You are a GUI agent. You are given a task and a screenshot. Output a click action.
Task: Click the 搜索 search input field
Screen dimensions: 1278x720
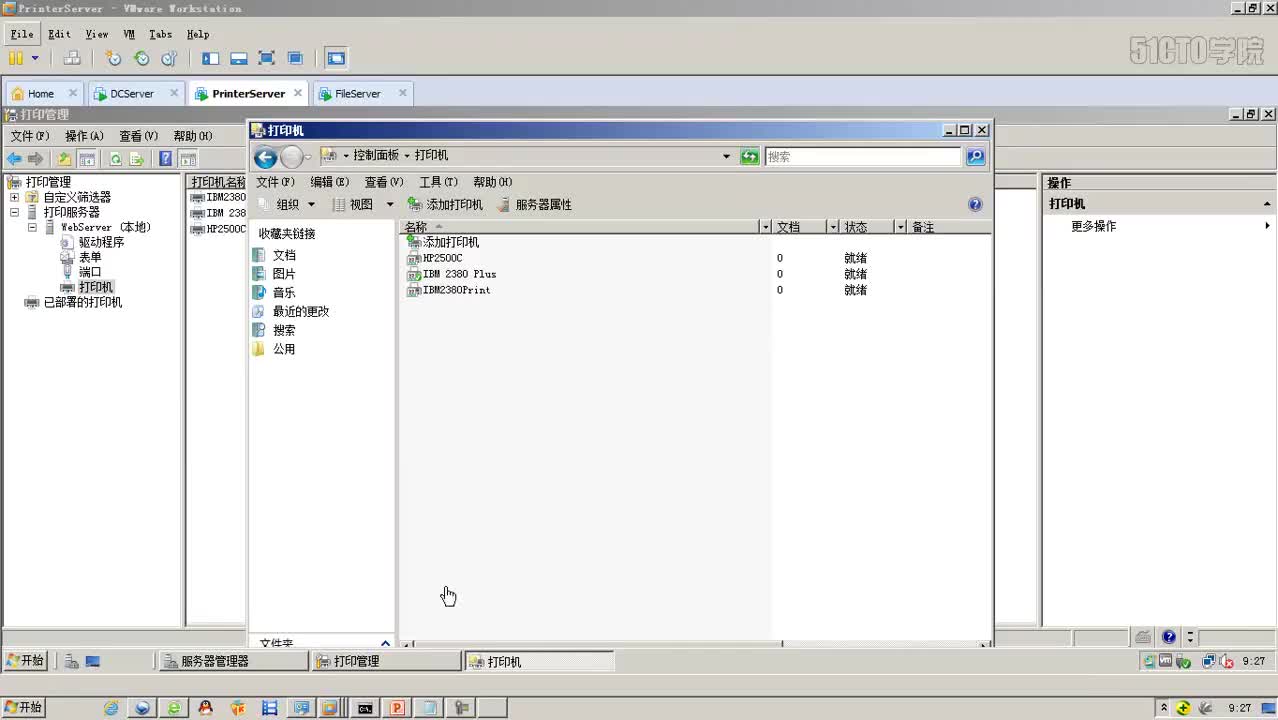[x=863, y=157]
